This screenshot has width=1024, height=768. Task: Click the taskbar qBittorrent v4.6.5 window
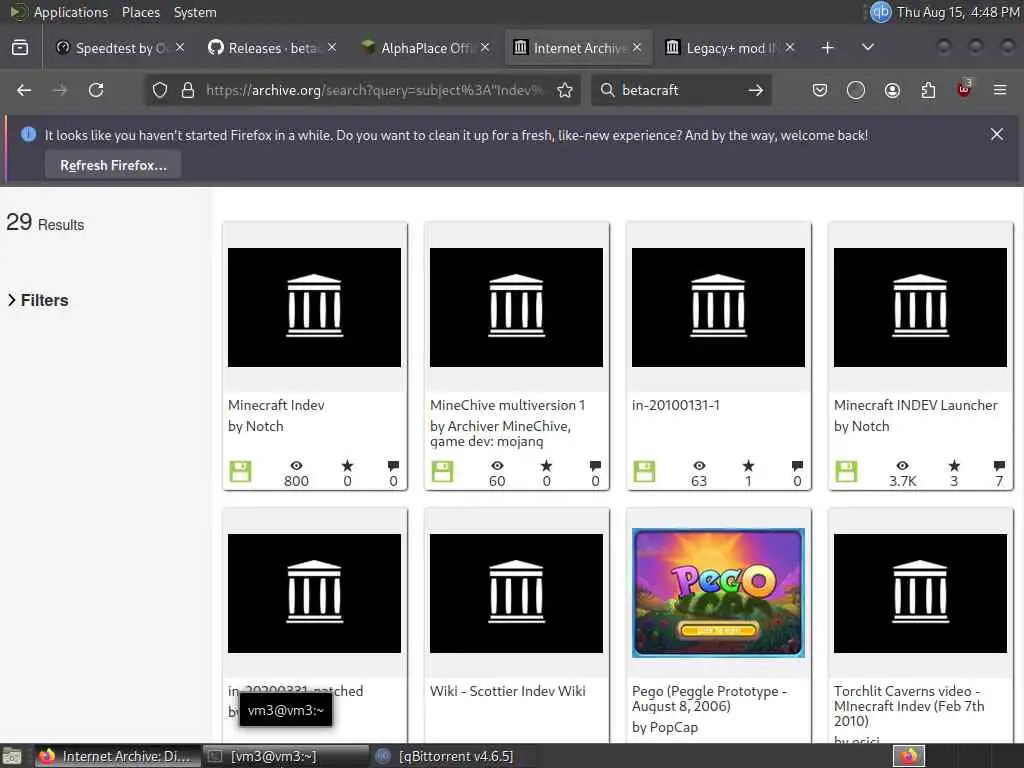(x=456, y=756)
